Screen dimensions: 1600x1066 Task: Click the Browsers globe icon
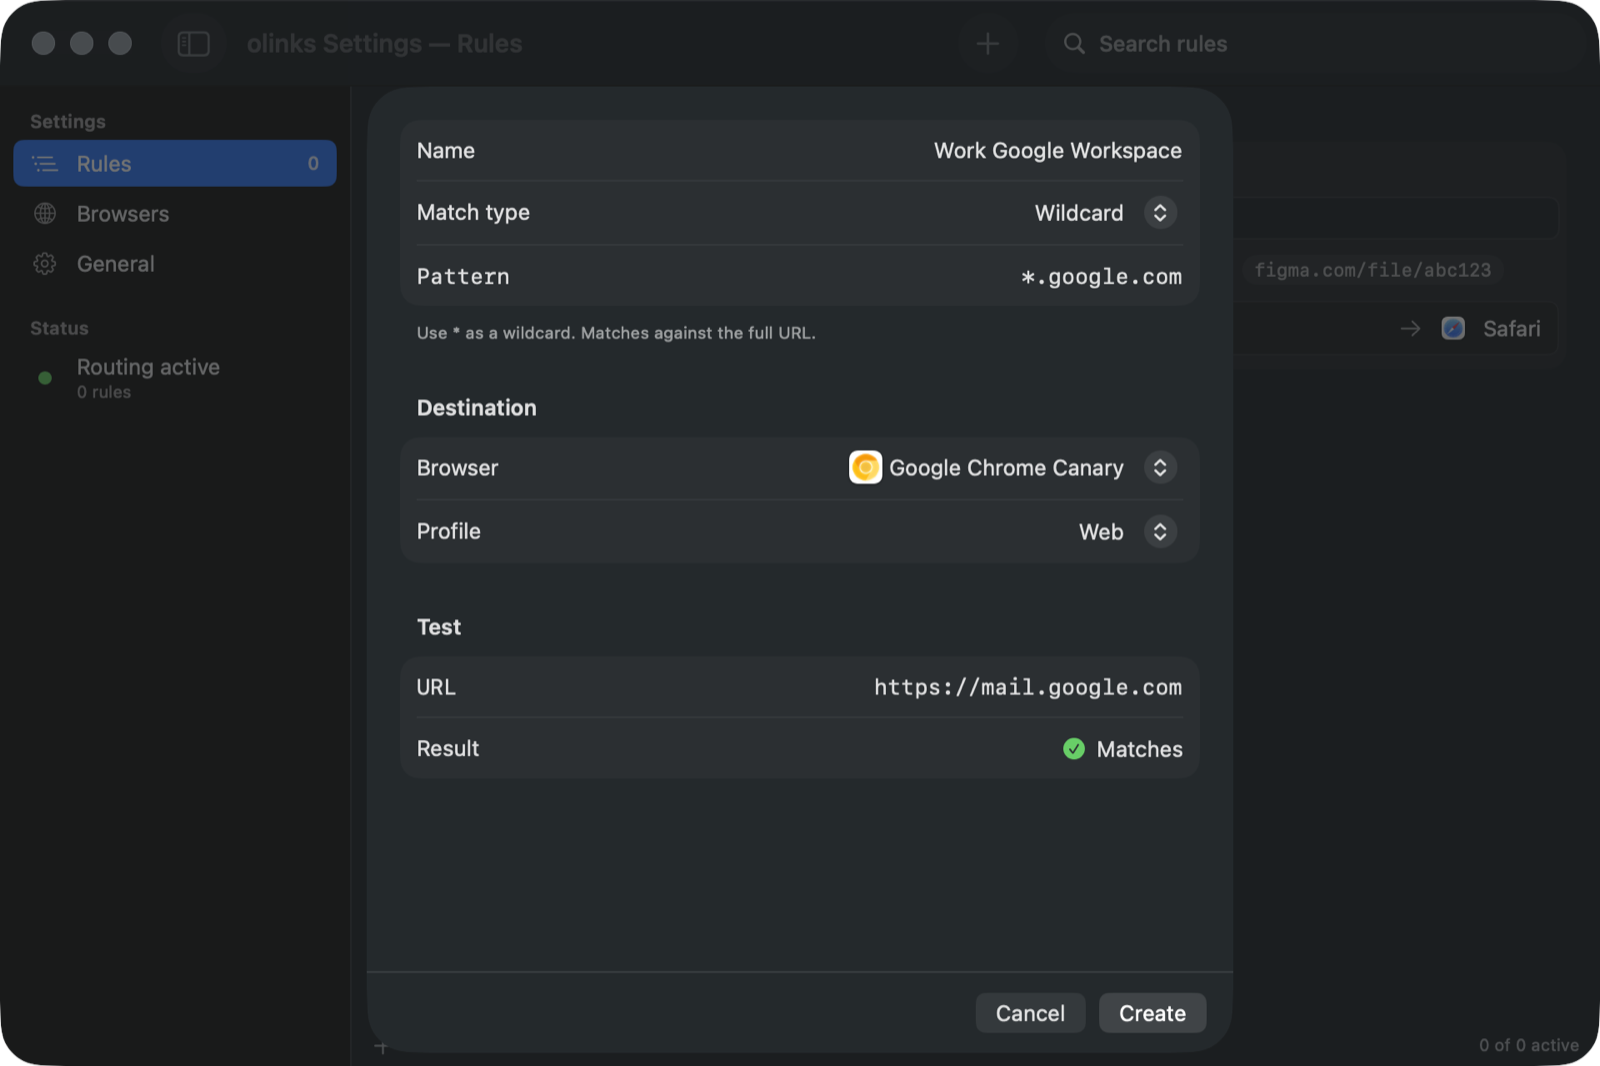coord(45,213)
